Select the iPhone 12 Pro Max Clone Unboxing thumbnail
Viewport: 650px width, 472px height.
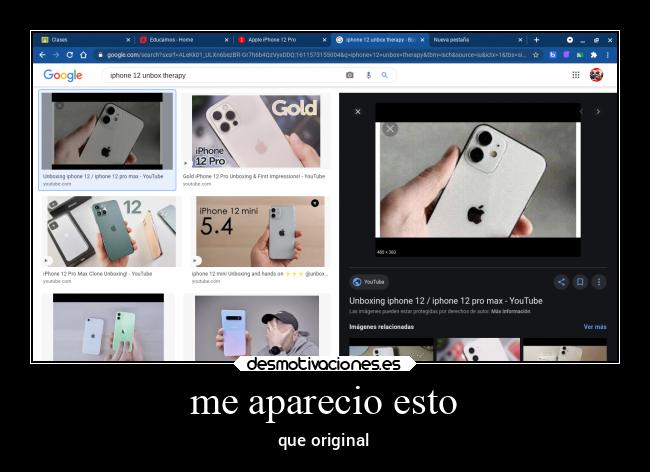pos(111,231)
